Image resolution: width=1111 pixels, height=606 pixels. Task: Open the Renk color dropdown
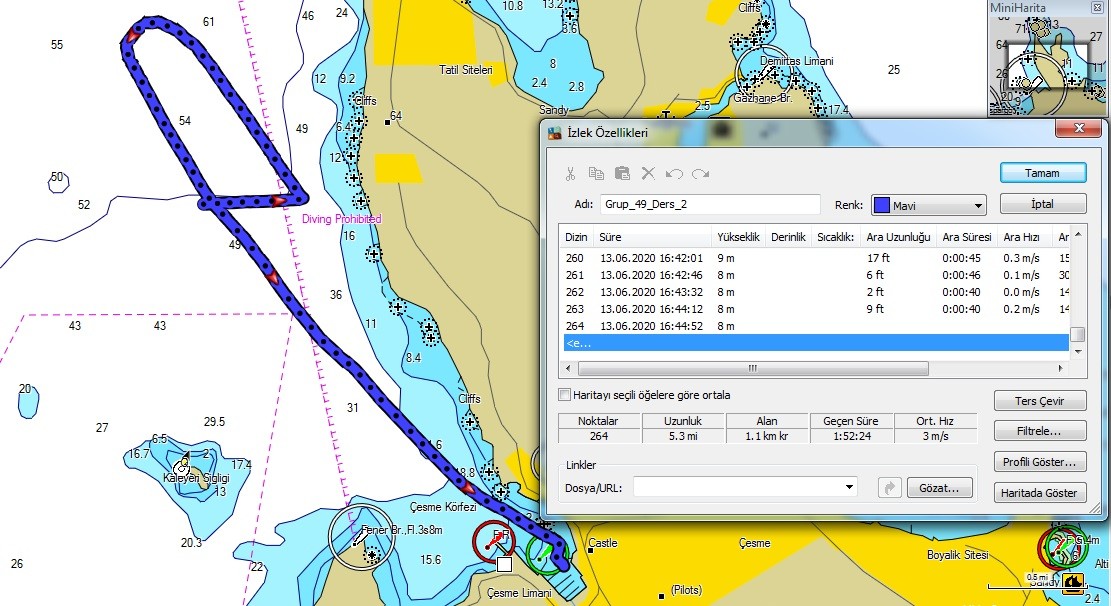(x=978, y=206)
